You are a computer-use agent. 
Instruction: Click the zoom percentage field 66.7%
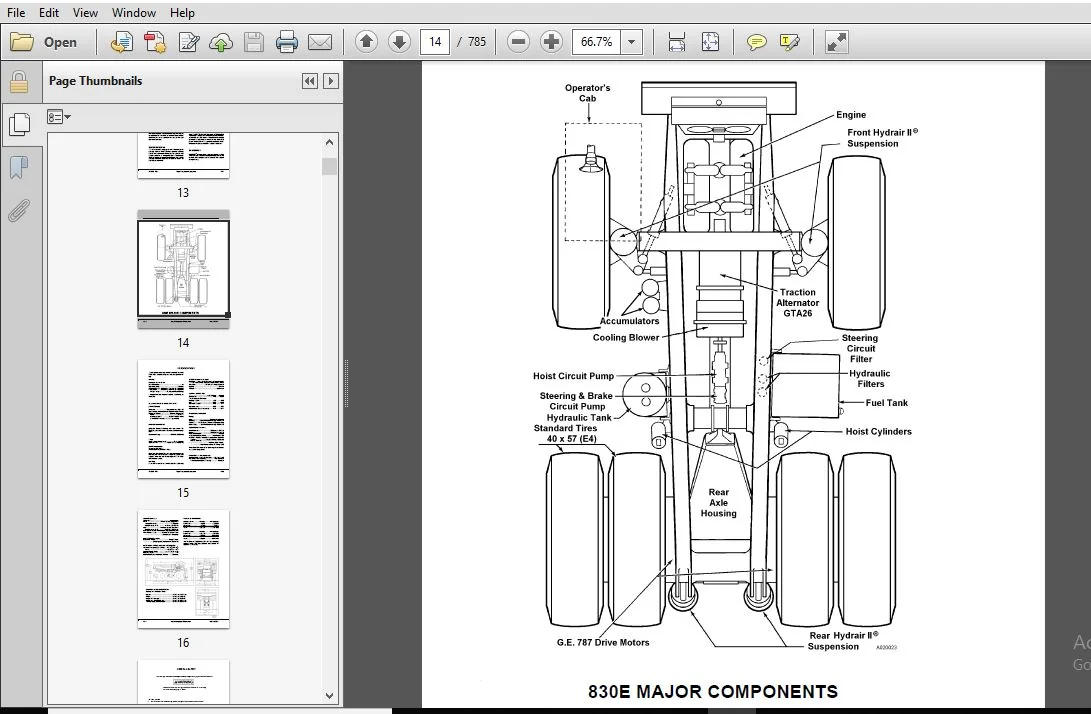click(596, 42)
